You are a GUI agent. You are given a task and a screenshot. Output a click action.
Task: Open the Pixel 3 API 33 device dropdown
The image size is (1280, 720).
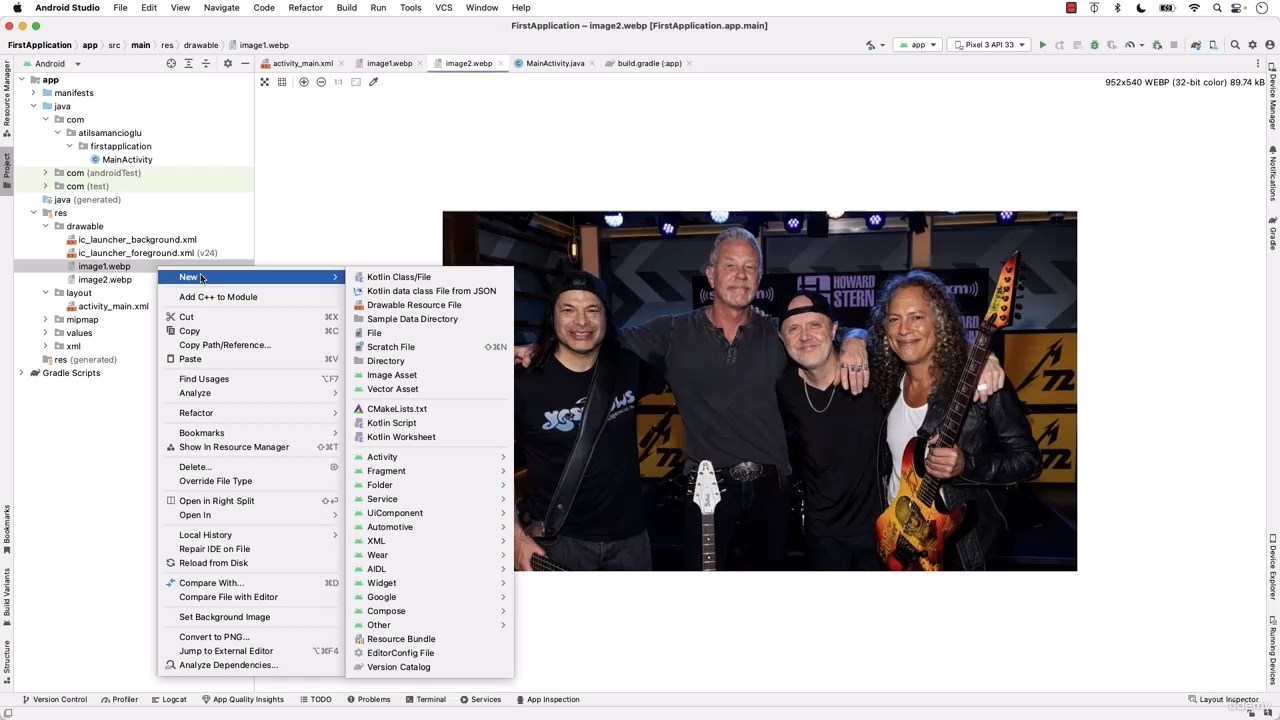click(x=989, y=45)
